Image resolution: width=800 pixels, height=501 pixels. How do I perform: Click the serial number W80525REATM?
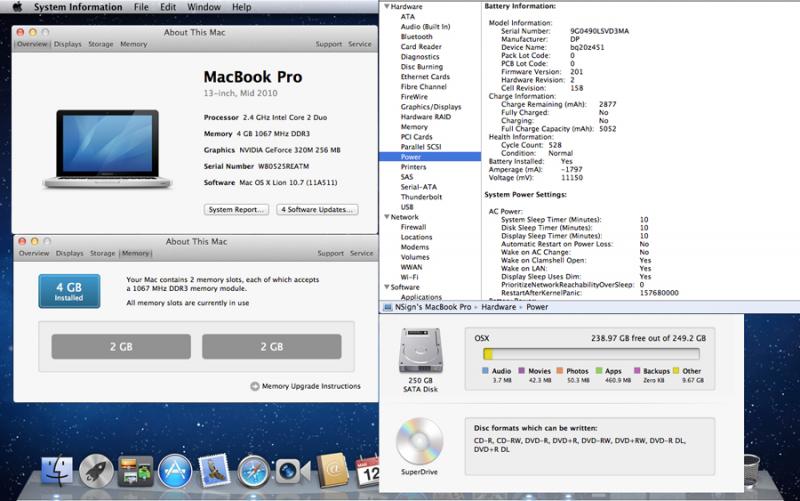[x=283, y=166]
